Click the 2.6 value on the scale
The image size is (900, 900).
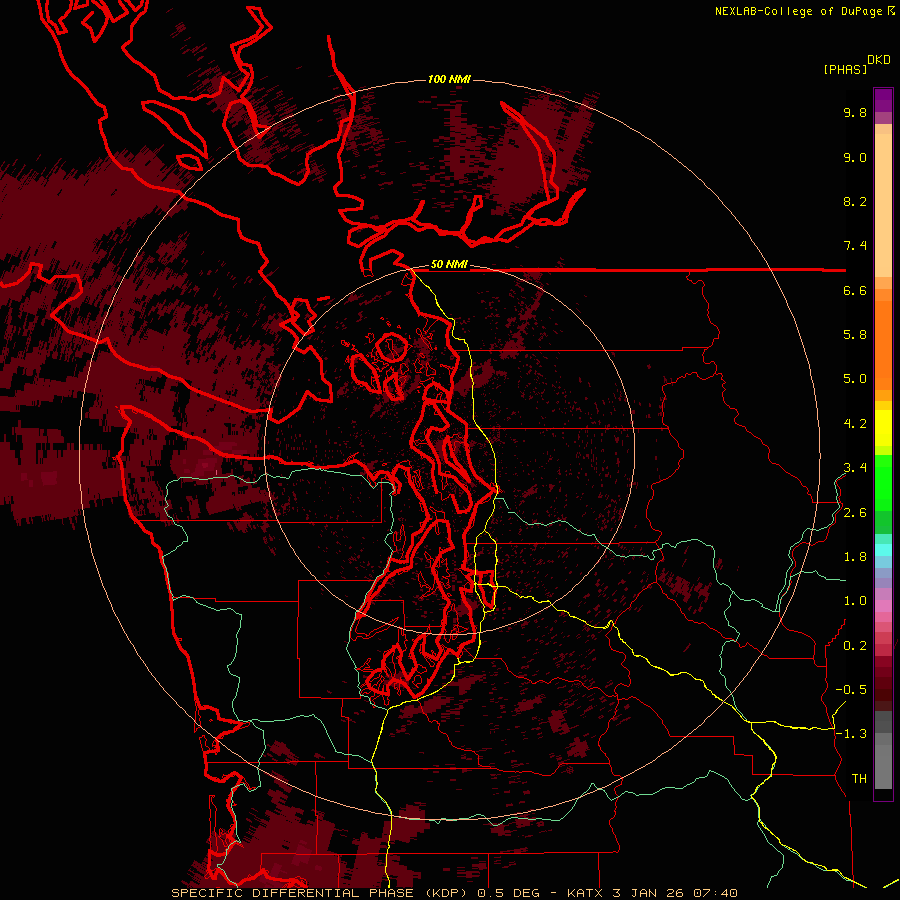tap(855, 513)
